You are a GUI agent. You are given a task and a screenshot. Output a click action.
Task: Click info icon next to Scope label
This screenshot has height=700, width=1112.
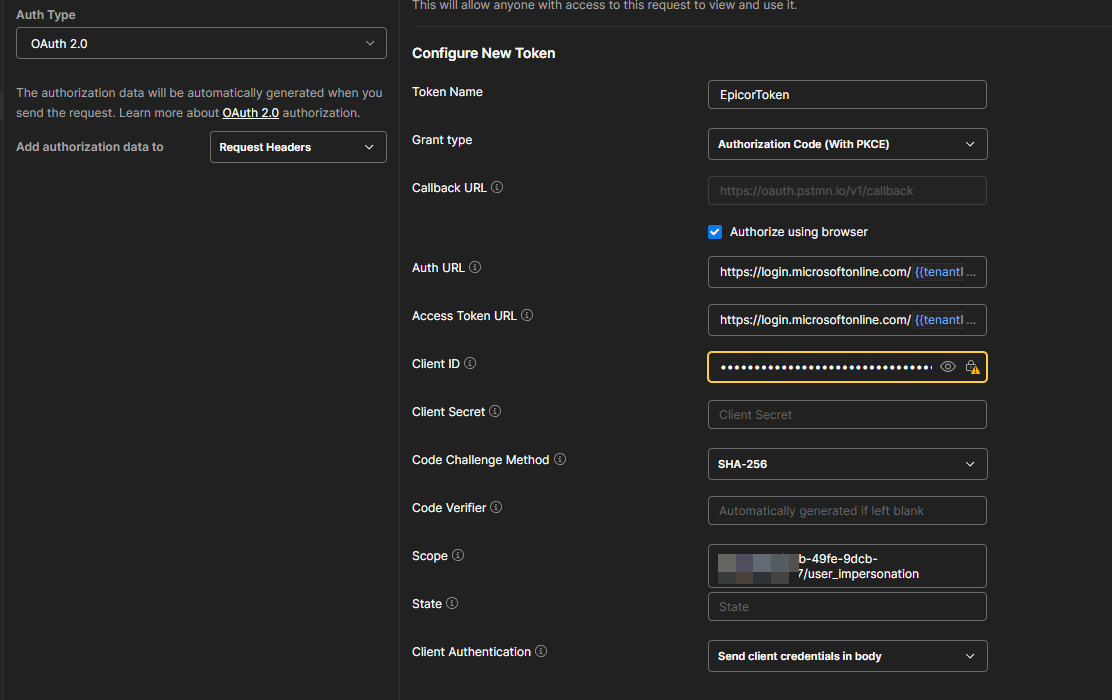[458, 556]
